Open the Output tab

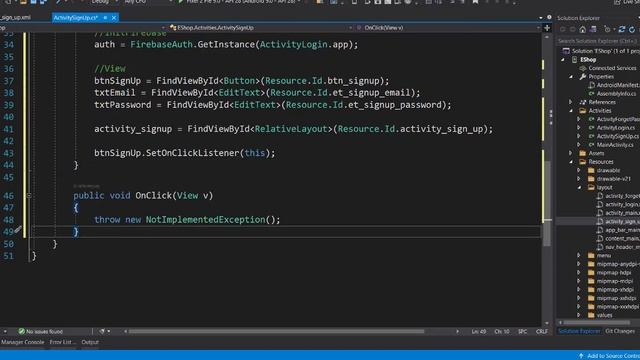(90, 342)
